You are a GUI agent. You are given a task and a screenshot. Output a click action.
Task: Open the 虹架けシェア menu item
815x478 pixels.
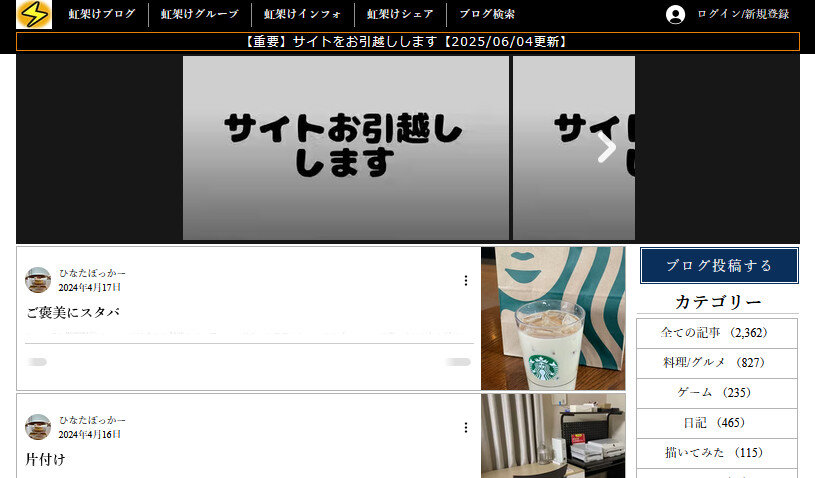coord(400,14)
